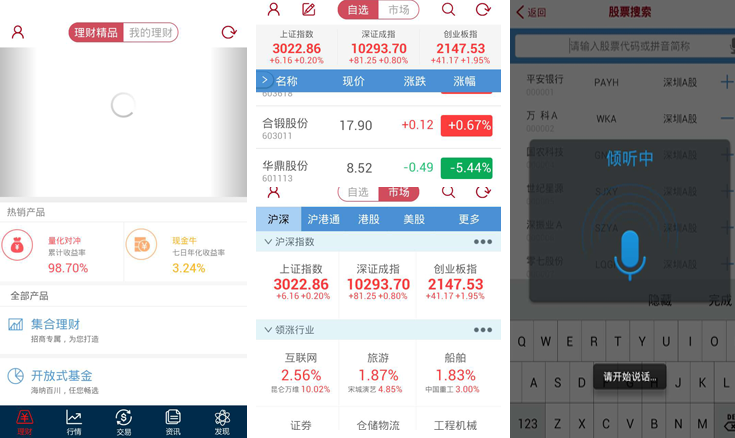Add 平安银行 with its plus icon
Screen dimensions: 735x438
tap(727, 82)
